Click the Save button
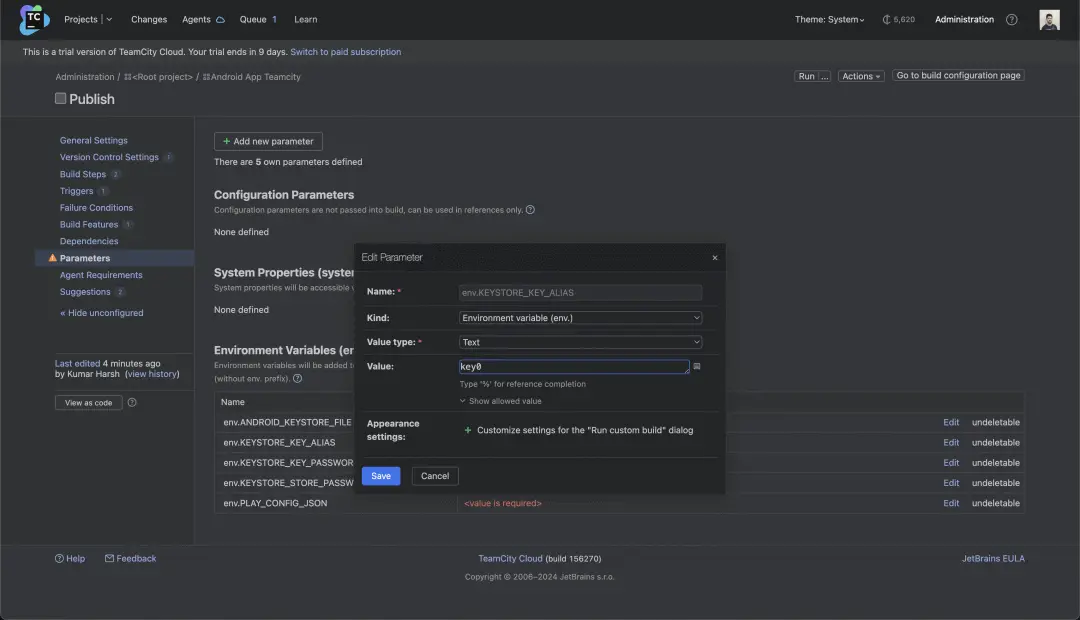 (381, 476)
